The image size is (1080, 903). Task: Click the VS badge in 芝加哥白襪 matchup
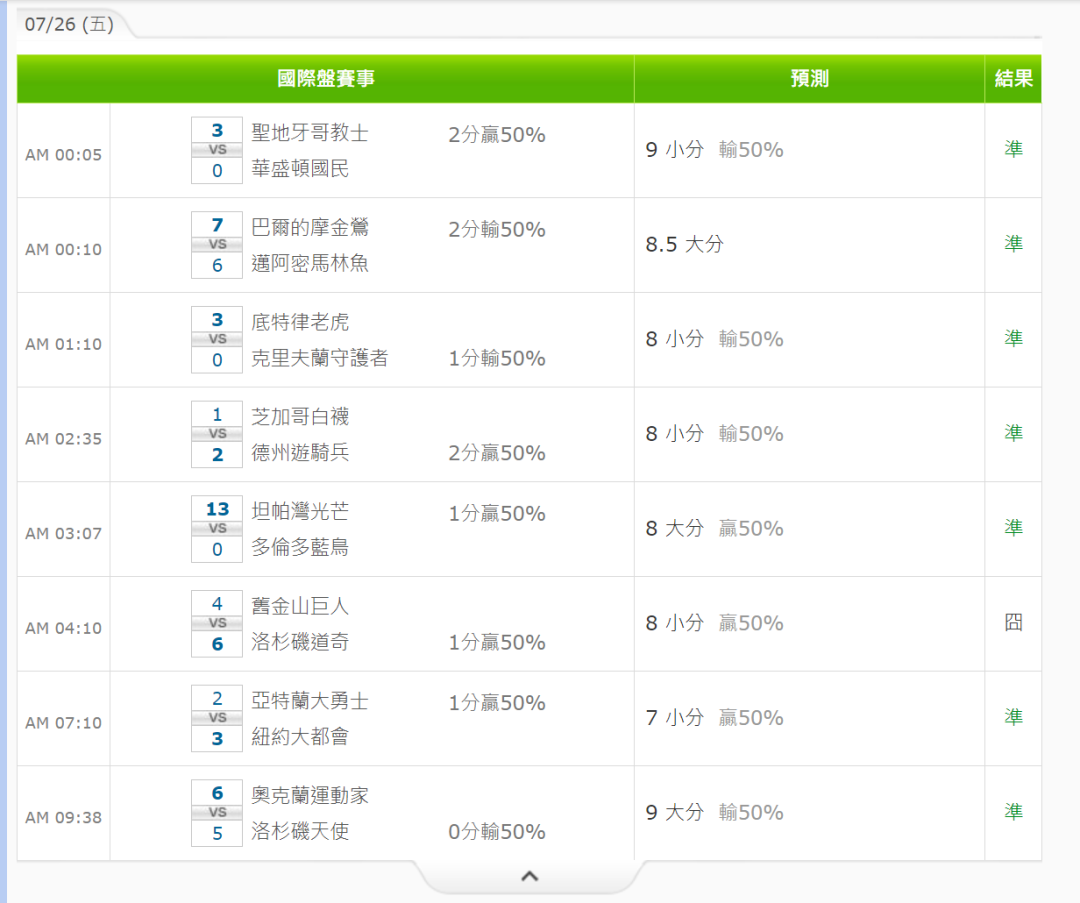coord(217,434)
